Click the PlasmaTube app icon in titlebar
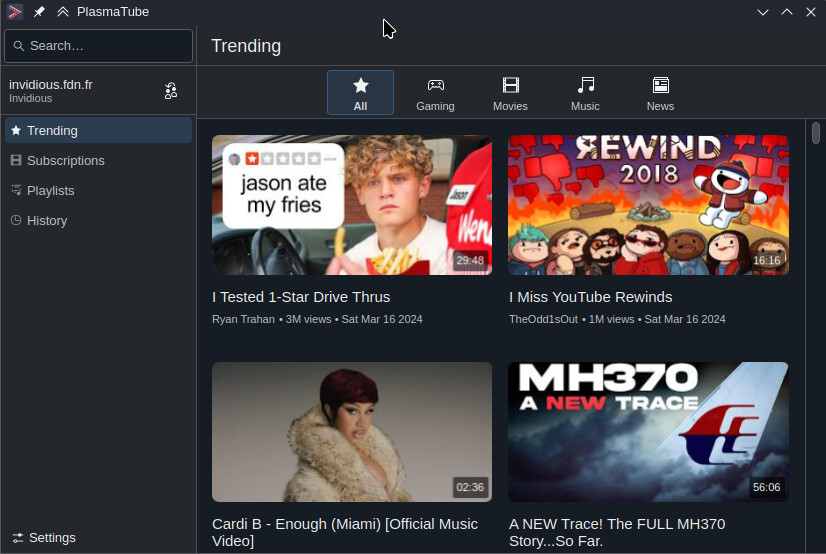This screenshot has height=554, width=826. (x=15, y=12)
